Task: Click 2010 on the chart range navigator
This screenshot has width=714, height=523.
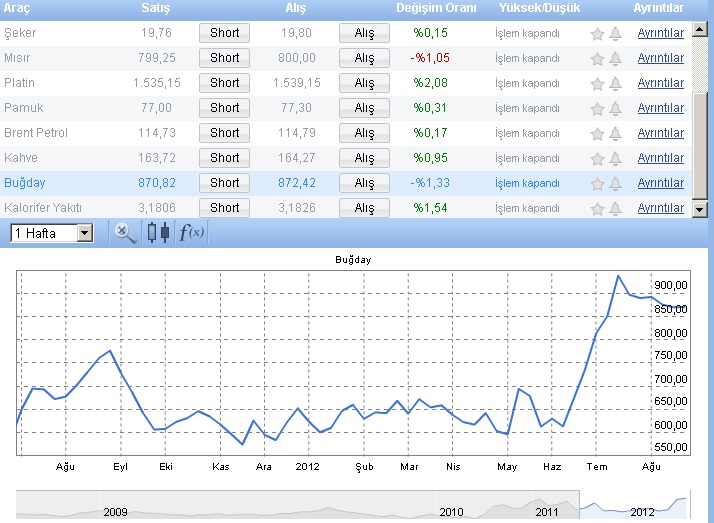Action: pyautogui.click(x=451, y=511)
